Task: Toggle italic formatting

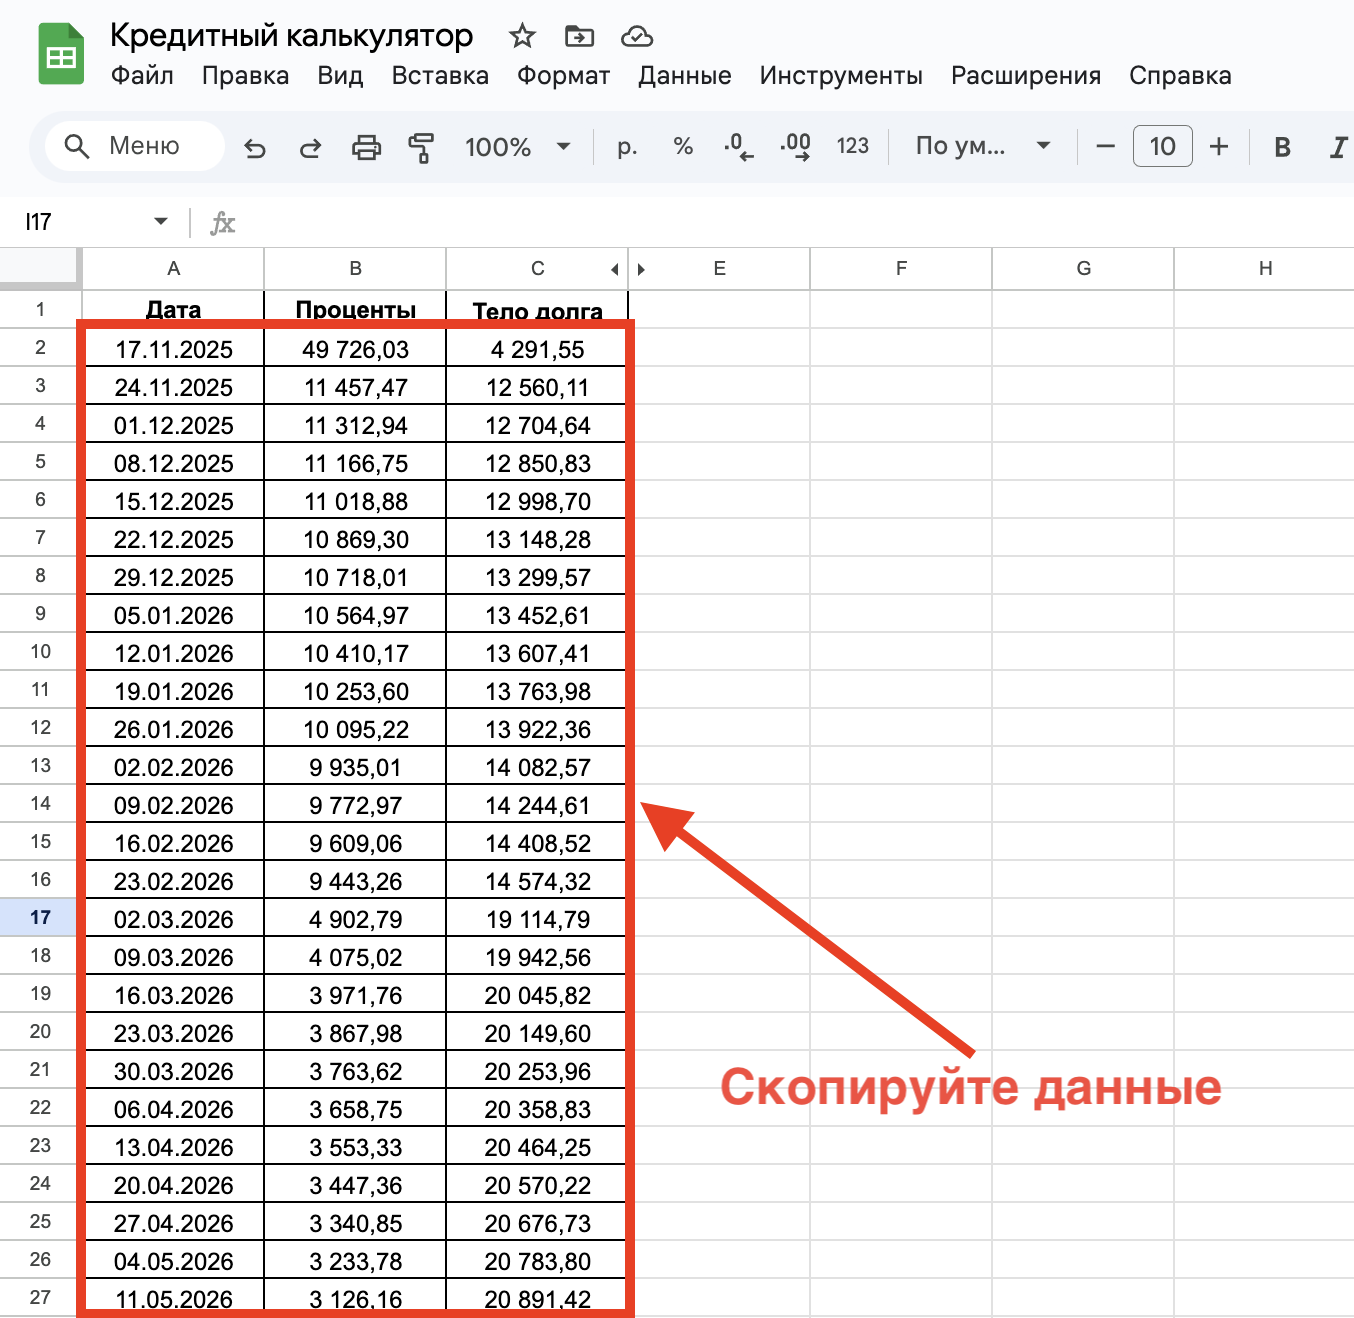Action: (x=1338, y=148)
